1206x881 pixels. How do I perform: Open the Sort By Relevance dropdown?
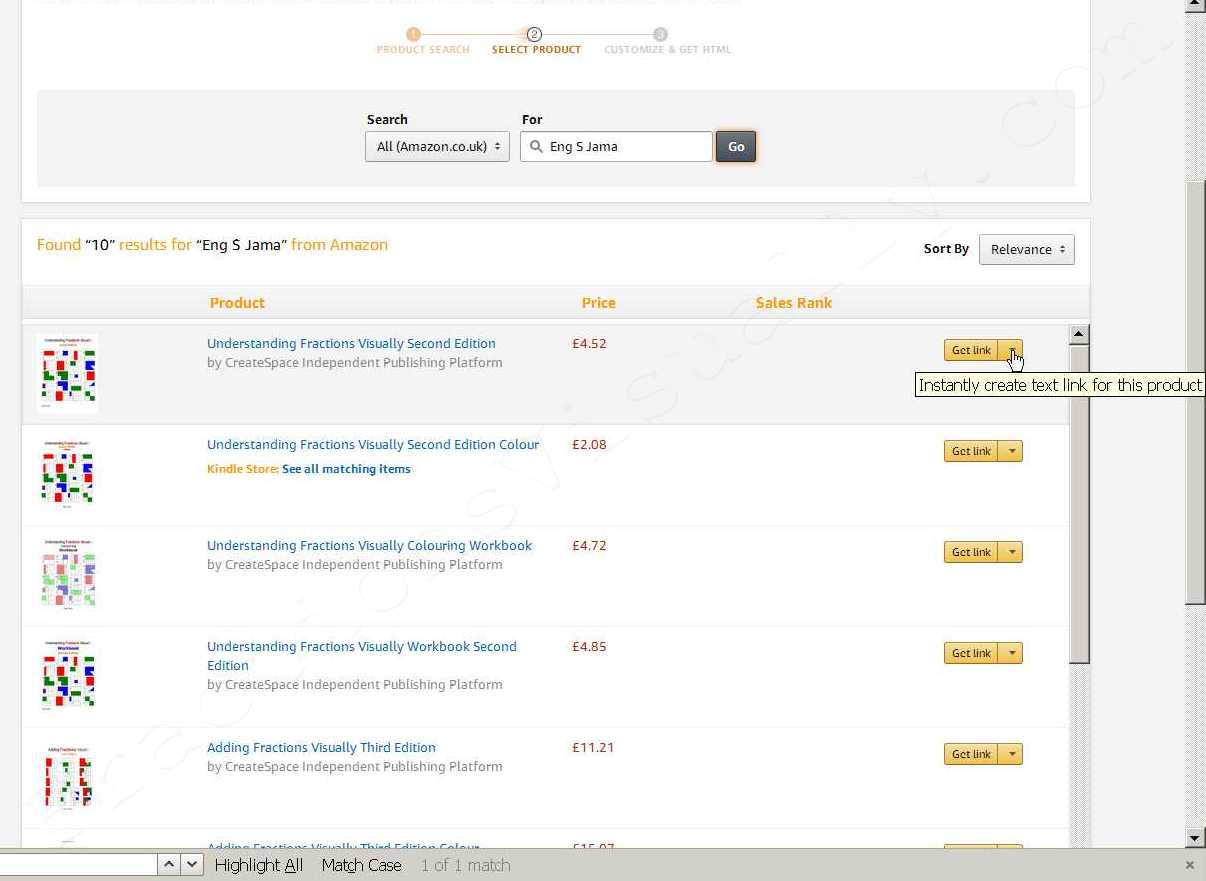coord(1027,249)
